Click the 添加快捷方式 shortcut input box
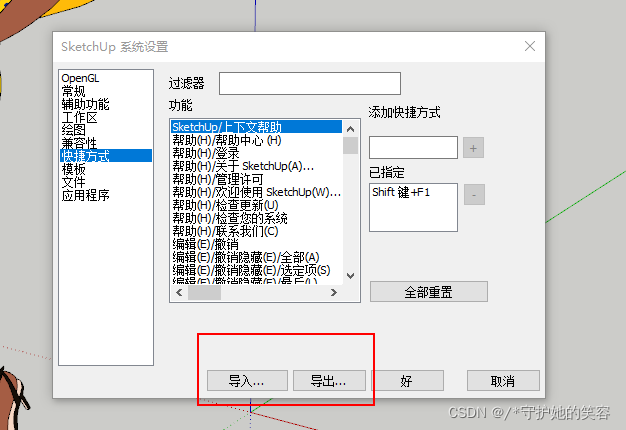Image resolution: width=626 pixels, height=430 pixels. point(413,147)
